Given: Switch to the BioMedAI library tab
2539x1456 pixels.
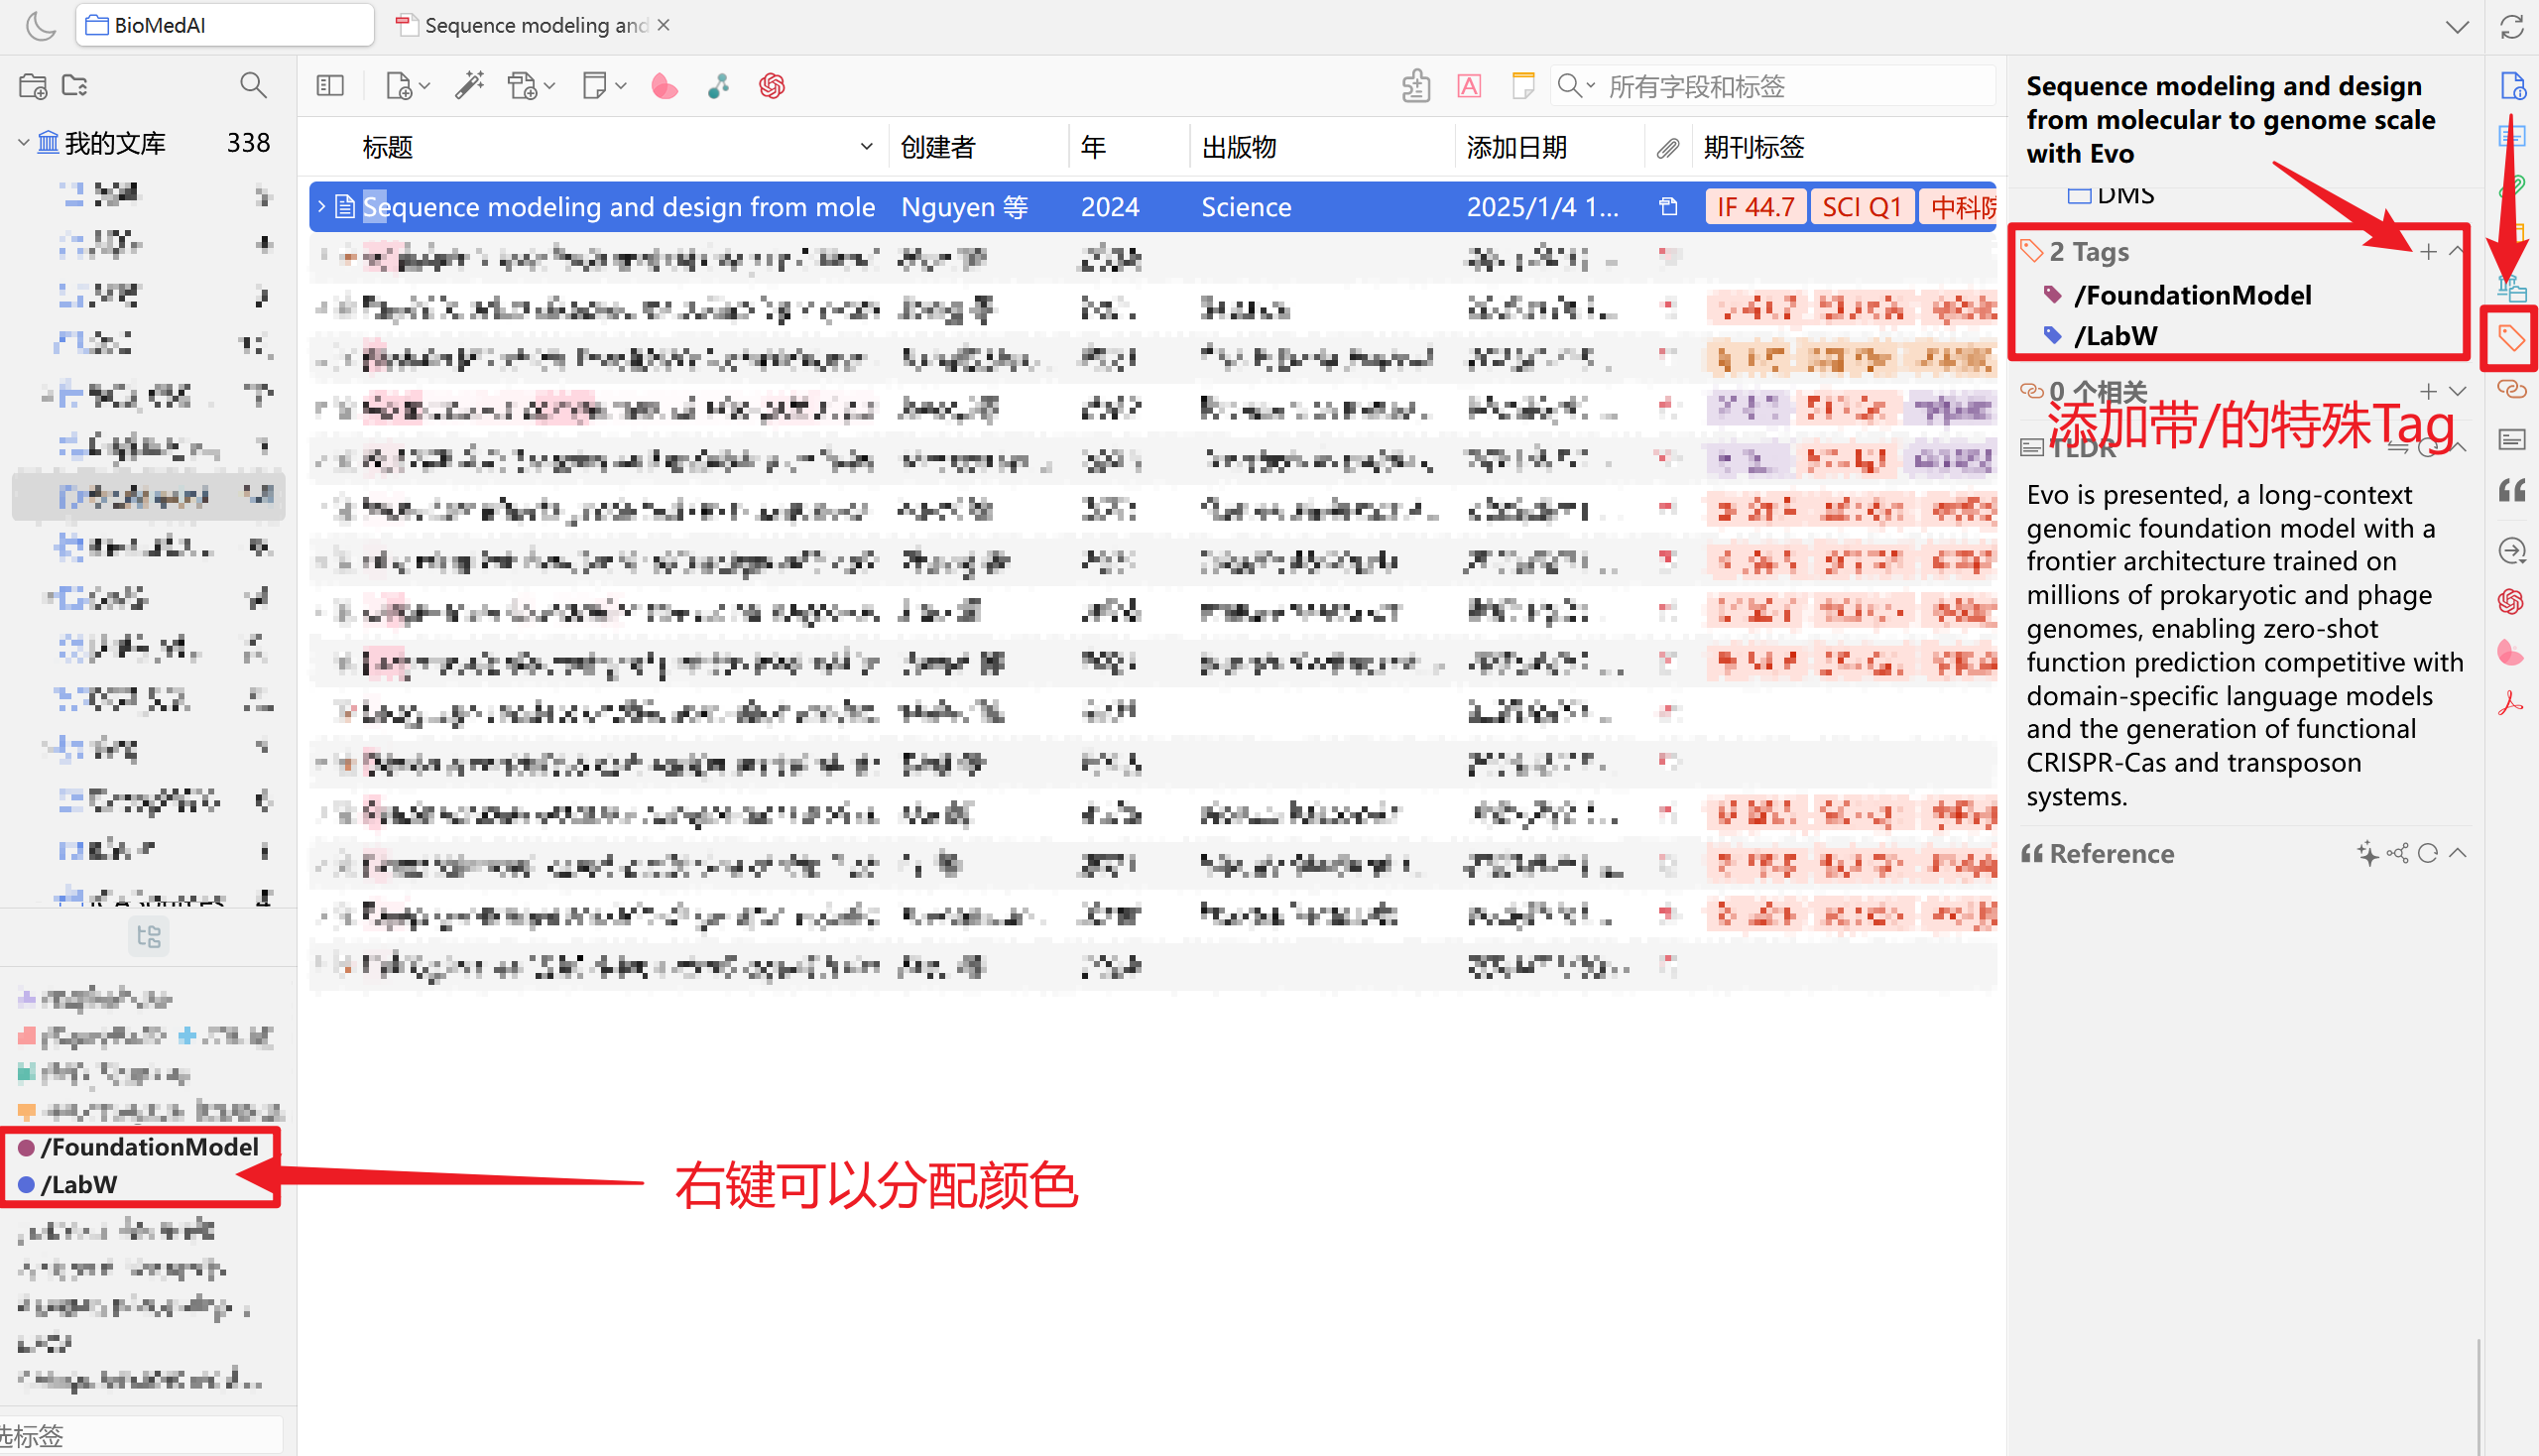Looking at the screenshot, I should coord(225,25).
